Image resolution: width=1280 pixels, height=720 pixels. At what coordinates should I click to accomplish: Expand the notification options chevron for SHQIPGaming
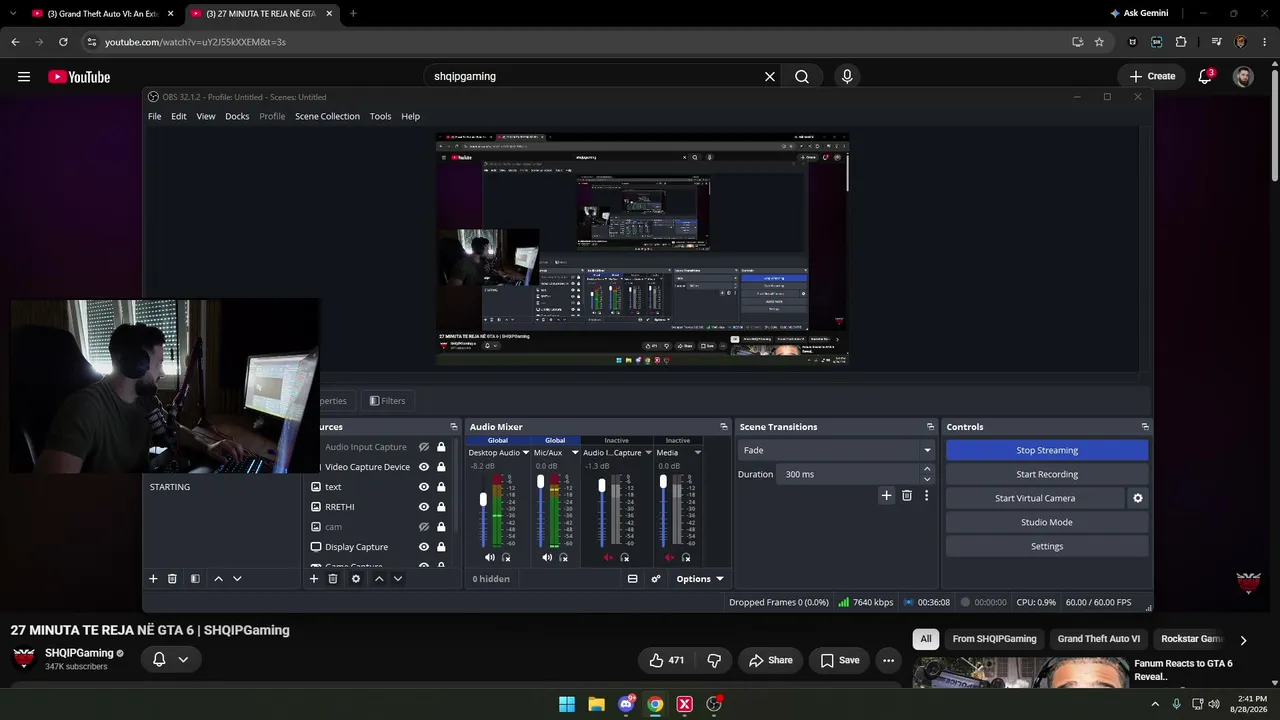pyautogui.click(x=183, y=660)
